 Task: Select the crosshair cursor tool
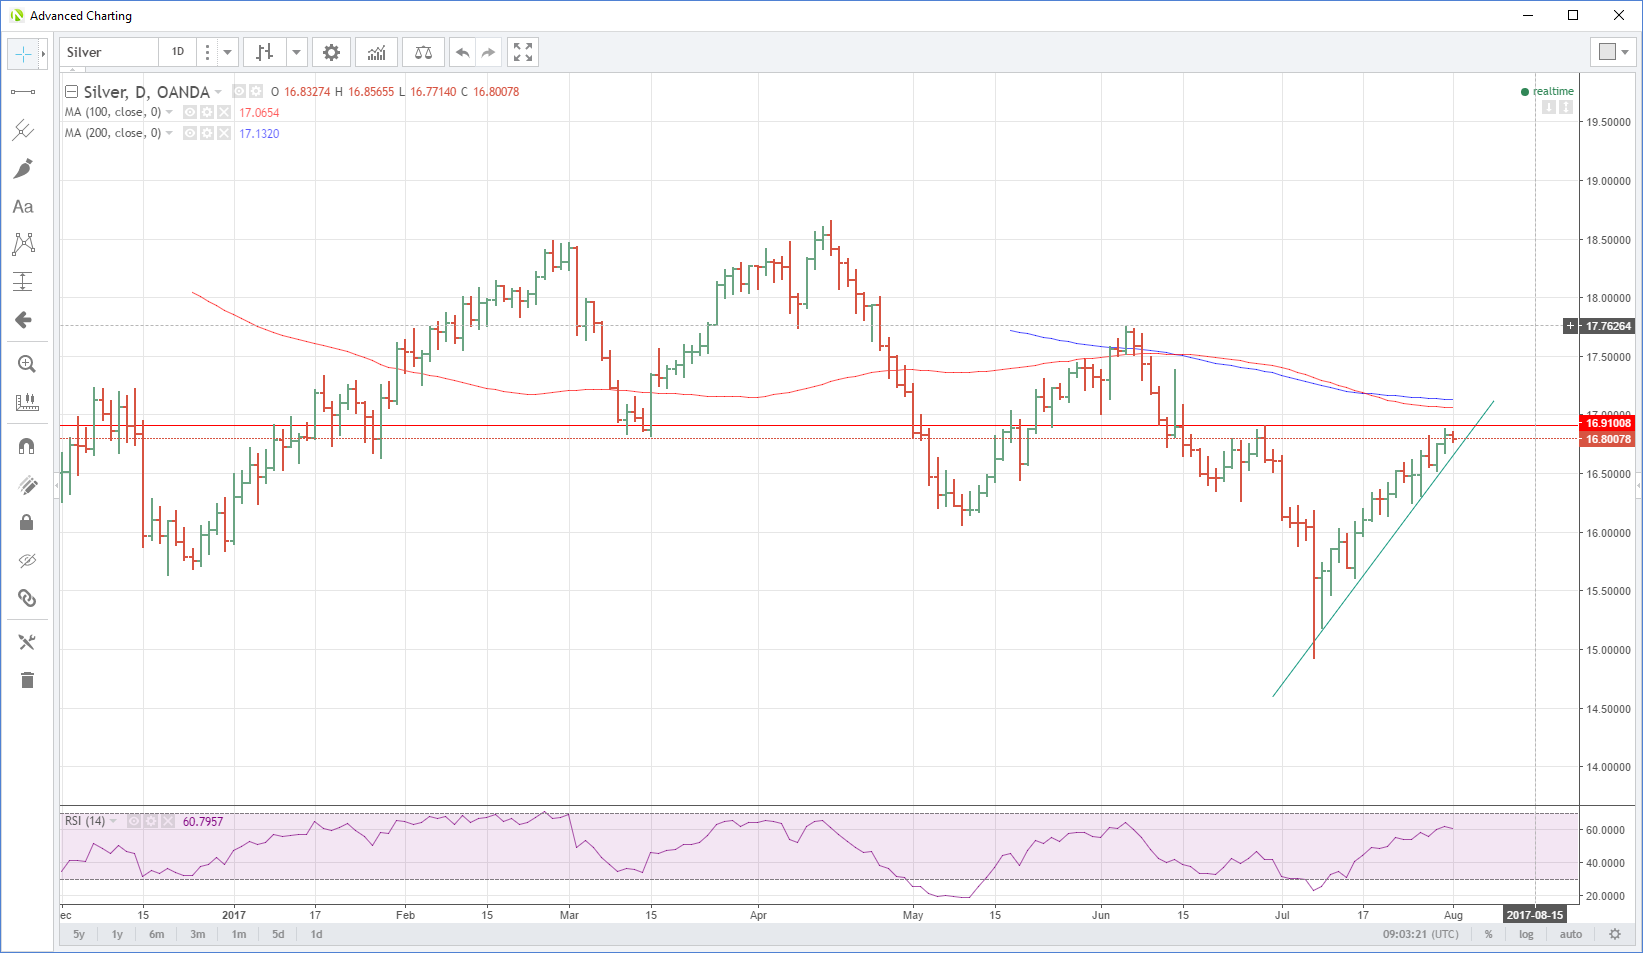point(23,53)
